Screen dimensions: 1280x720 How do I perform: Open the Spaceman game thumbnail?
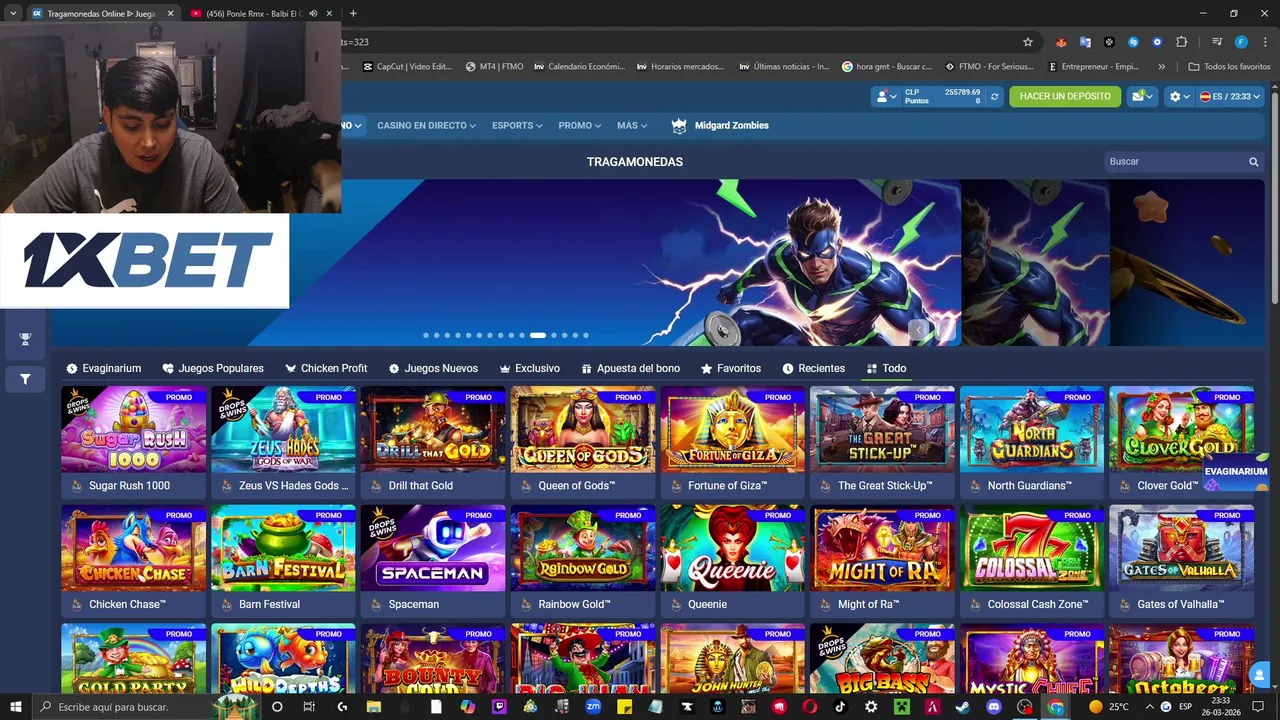[x=433, y=548]
